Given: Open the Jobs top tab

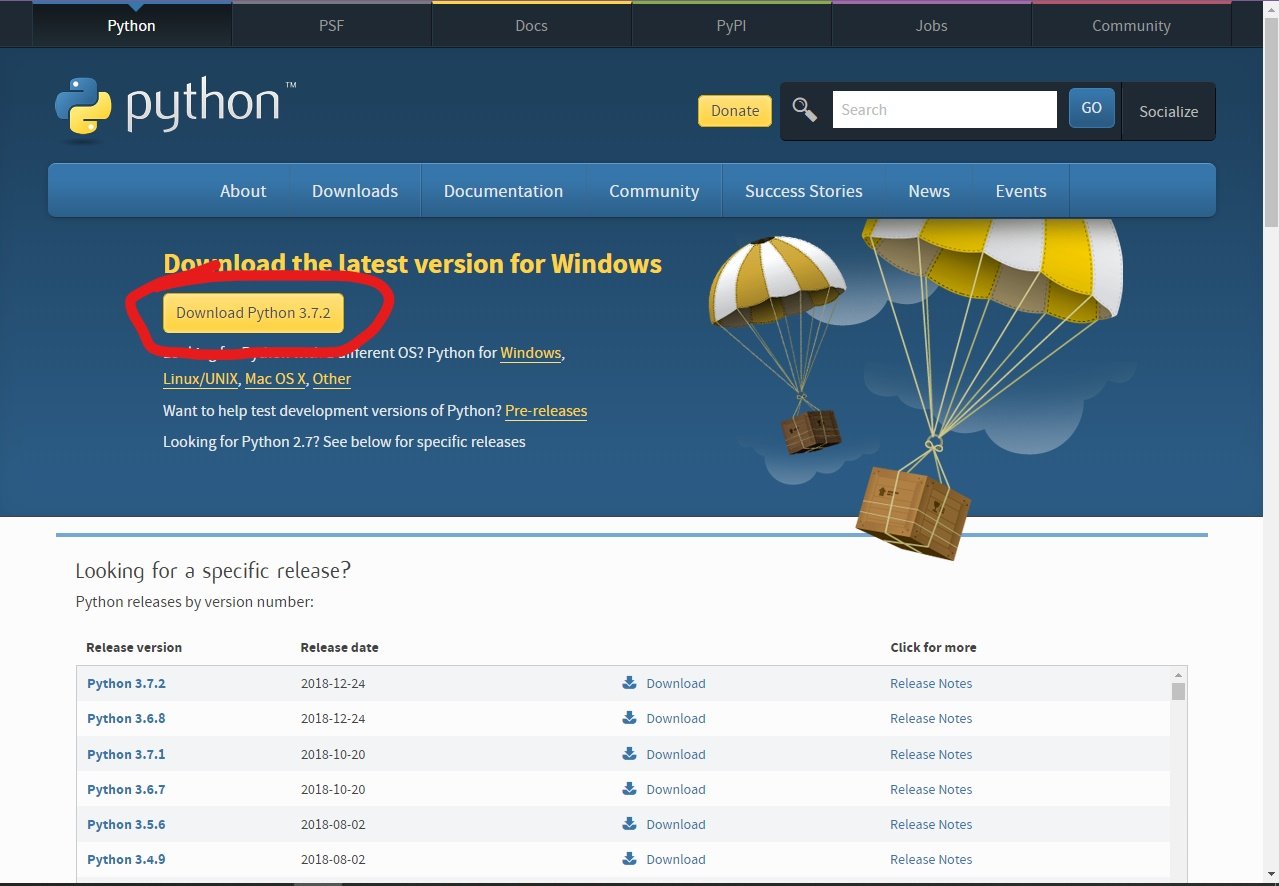Looking at the screenshot, I should (x=931, y=25).
